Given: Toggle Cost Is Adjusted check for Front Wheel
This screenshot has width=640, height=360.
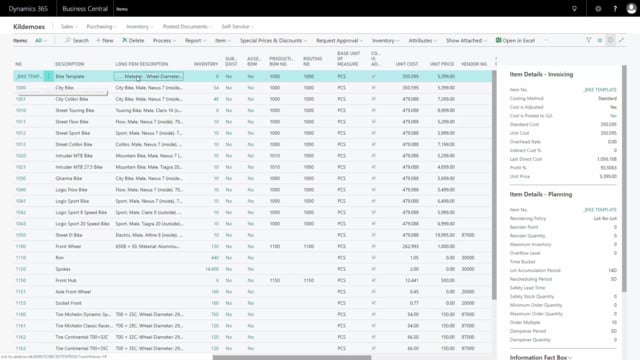Looking at the screenshot, I should (x=373, y=247).
